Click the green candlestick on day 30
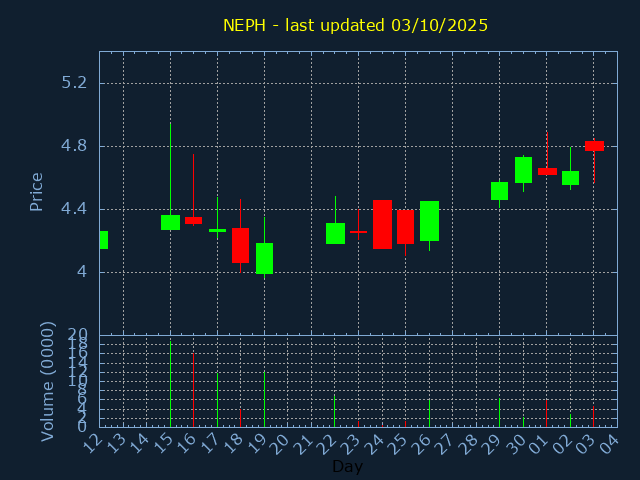 point(523,170)
